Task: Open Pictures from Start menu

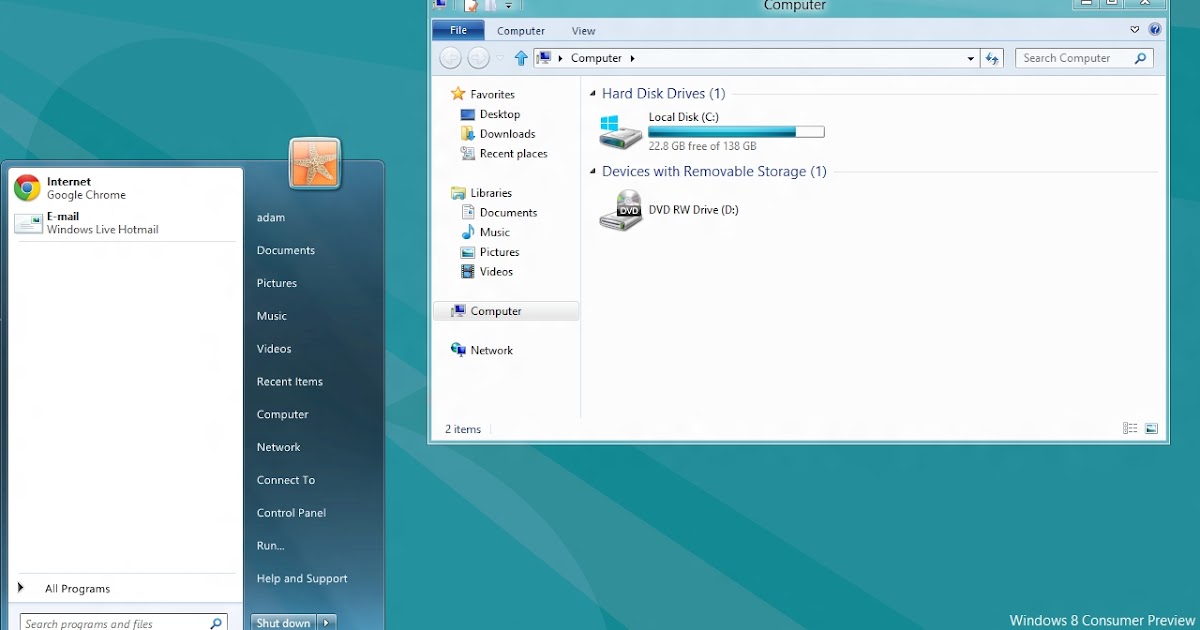Action: click(x=277, y=284)
